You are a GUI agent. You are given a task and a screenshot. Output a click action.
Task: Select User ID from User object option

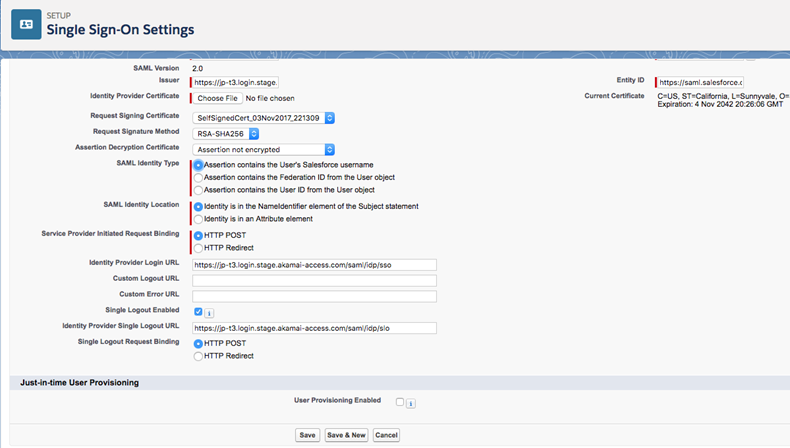tap(198, 190)
